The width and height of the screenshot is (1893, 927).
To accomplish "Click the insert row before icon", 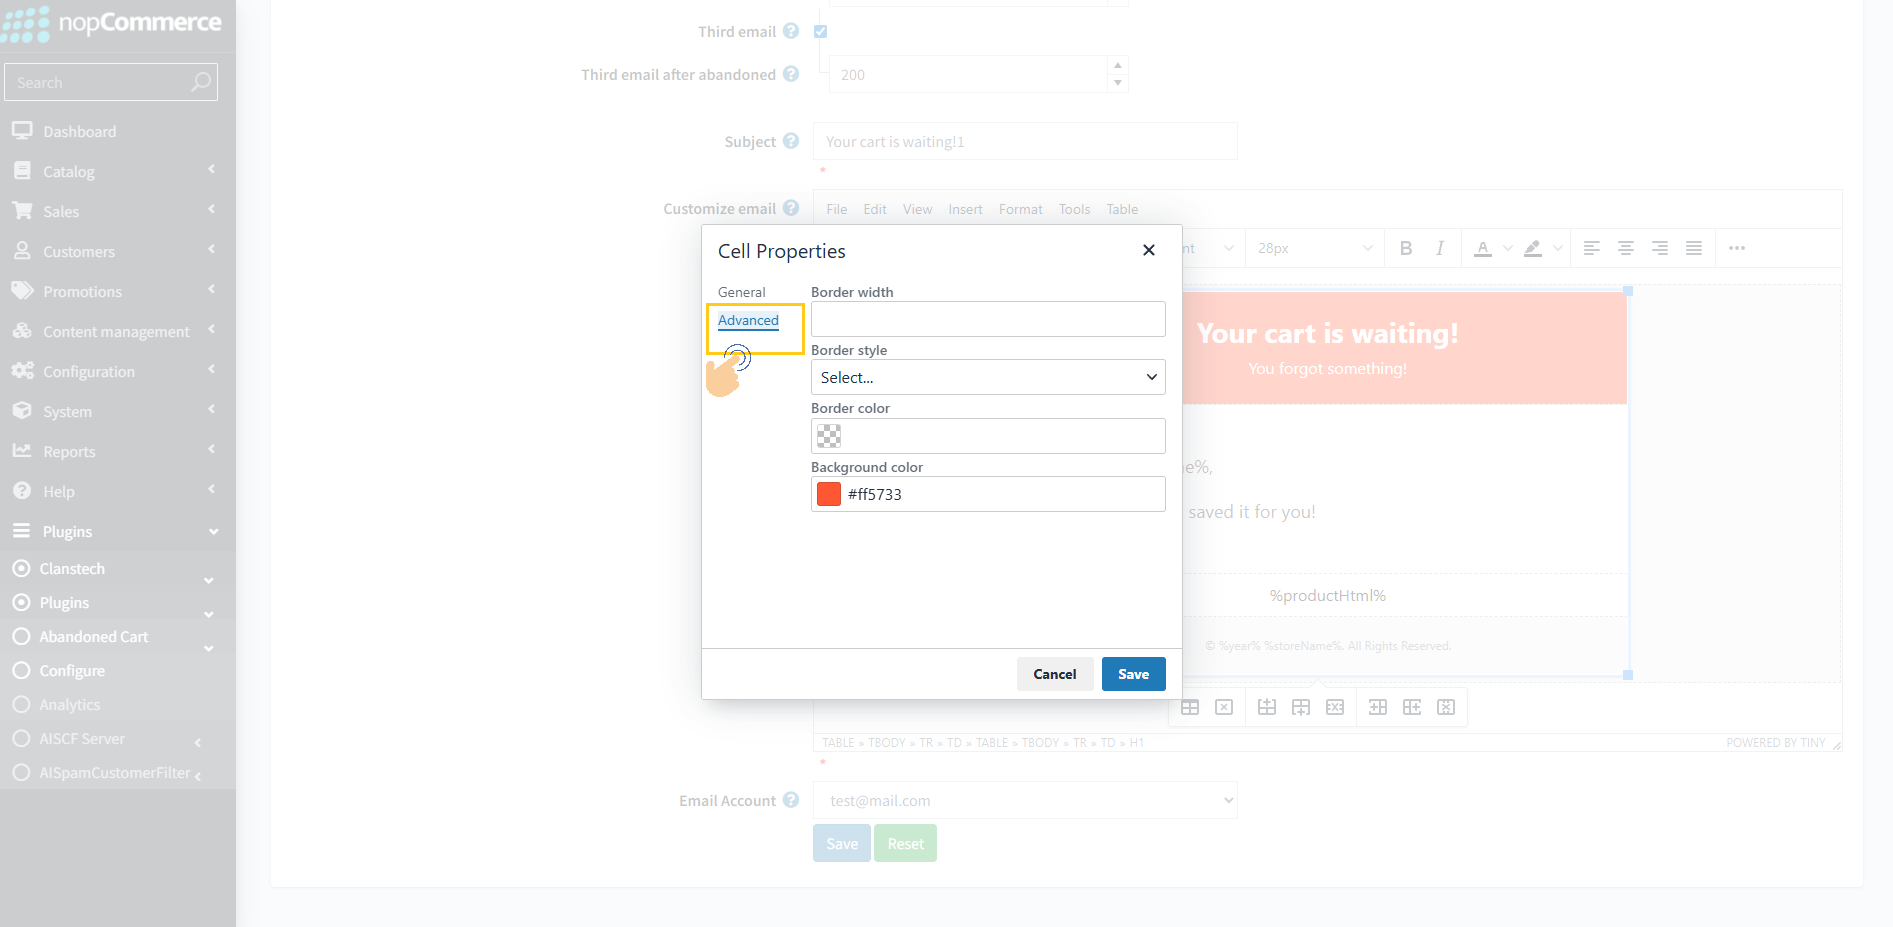I will tap(1267, 707).
